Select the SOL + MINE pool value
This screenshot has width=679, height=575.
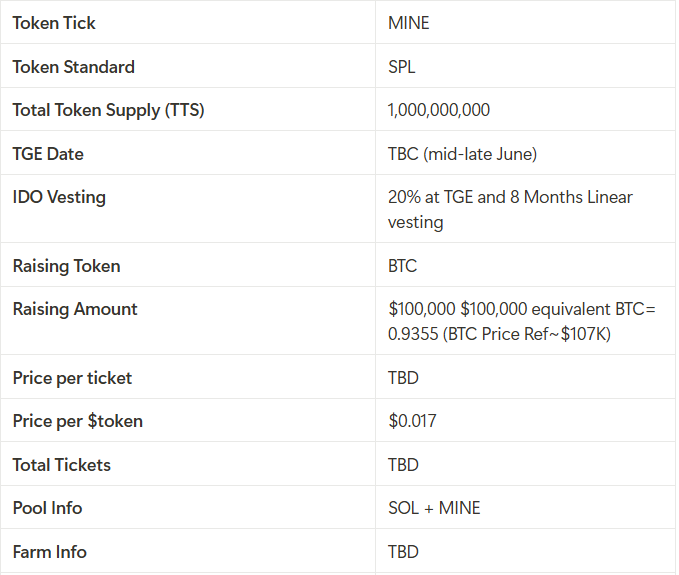tap(434, 508)
